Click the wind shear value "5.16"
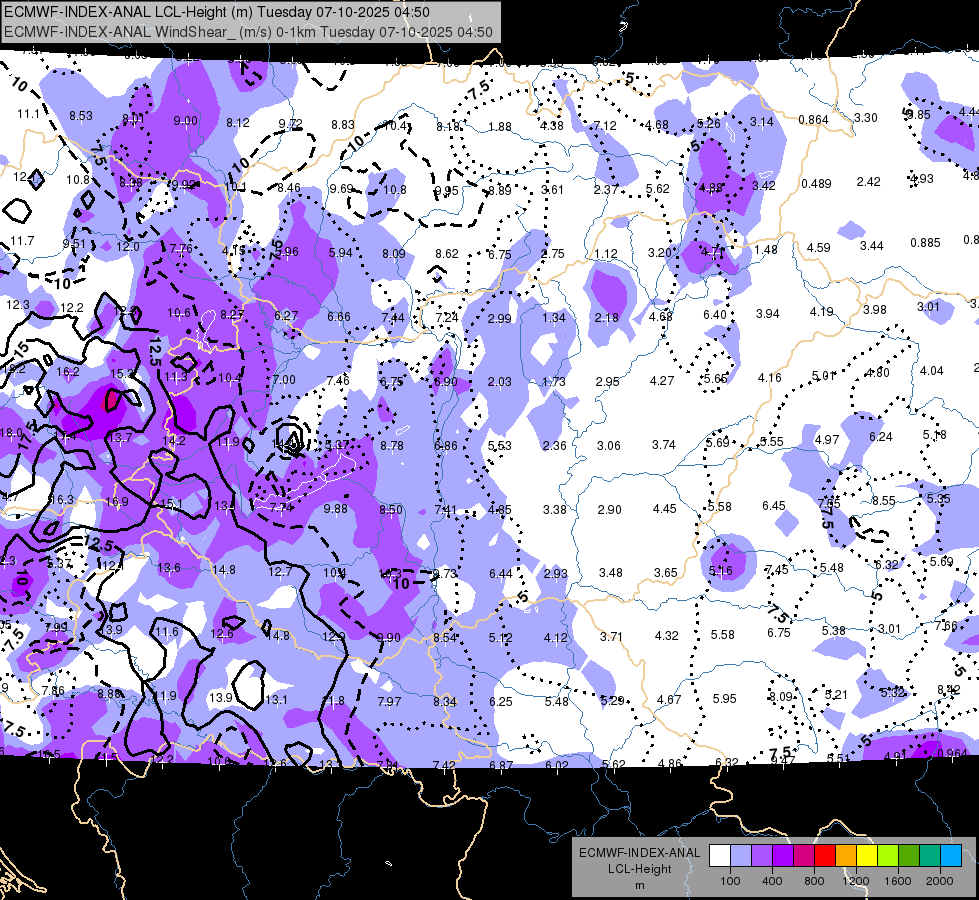The height and width of the screenshot is (900, 979). coord(721,571)
